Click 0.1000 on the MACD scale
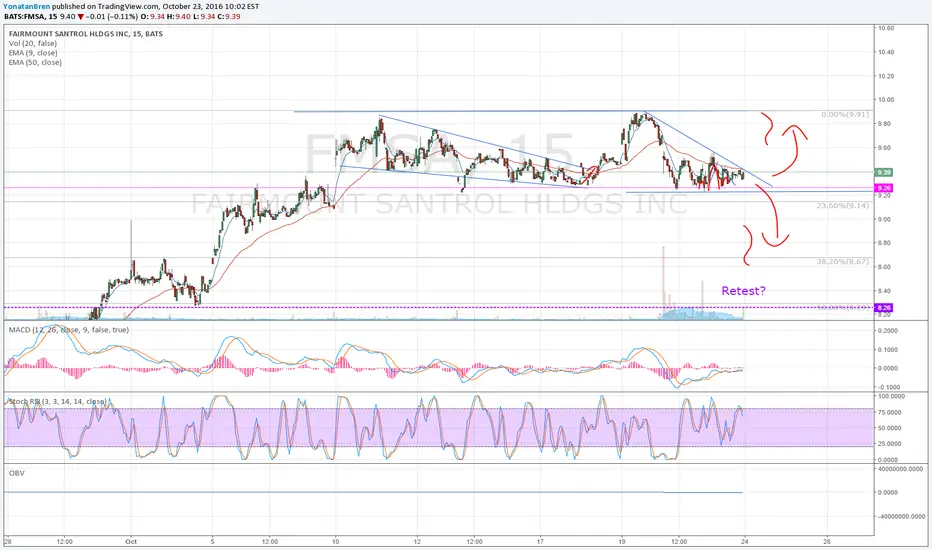The image size is (932, 550). (887, 350)
